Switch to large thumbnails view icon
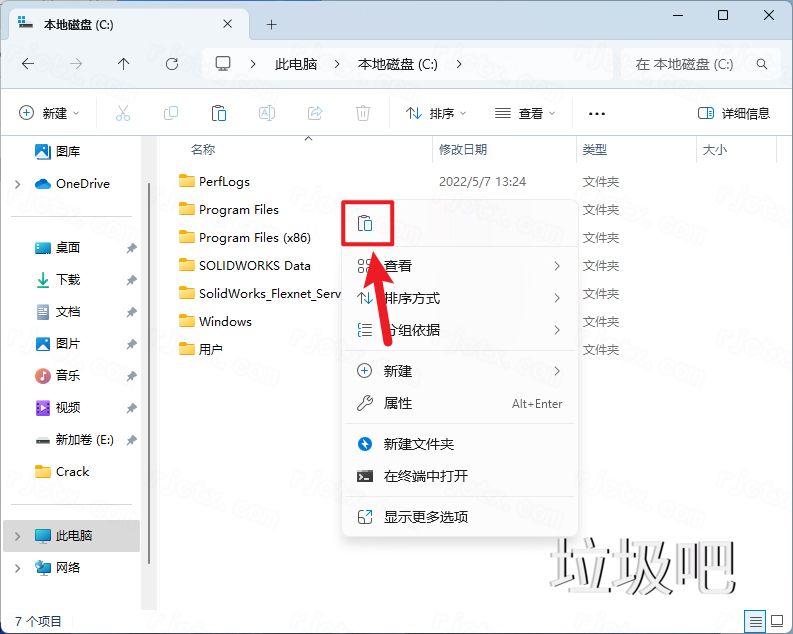 [x=777, y=620]
